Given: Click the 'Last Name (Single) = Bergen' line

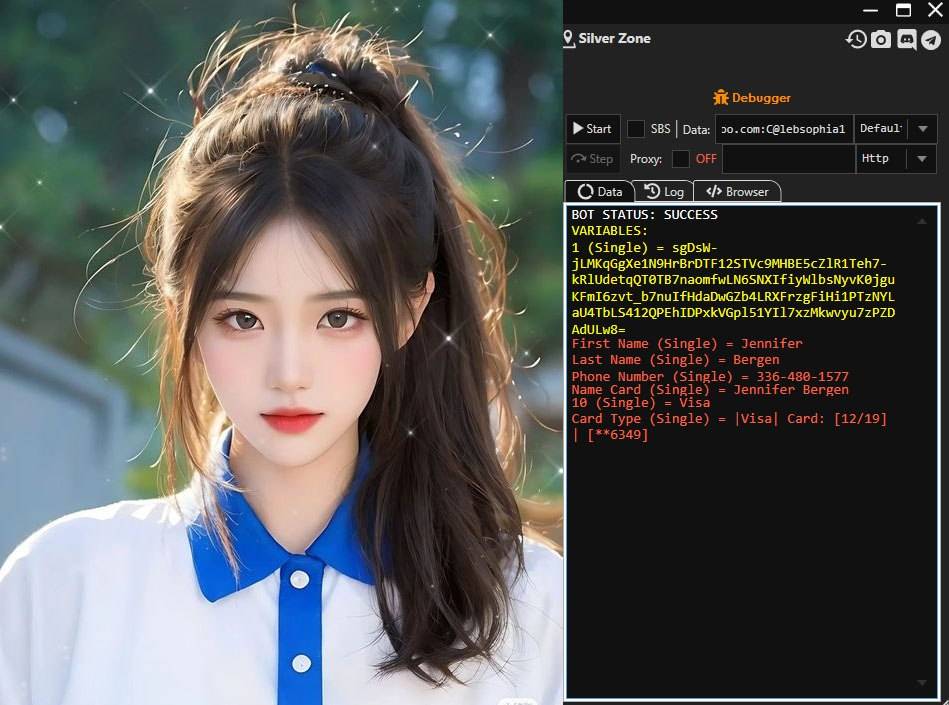Looking at the screenshot, I should click(x=675, y=360).
